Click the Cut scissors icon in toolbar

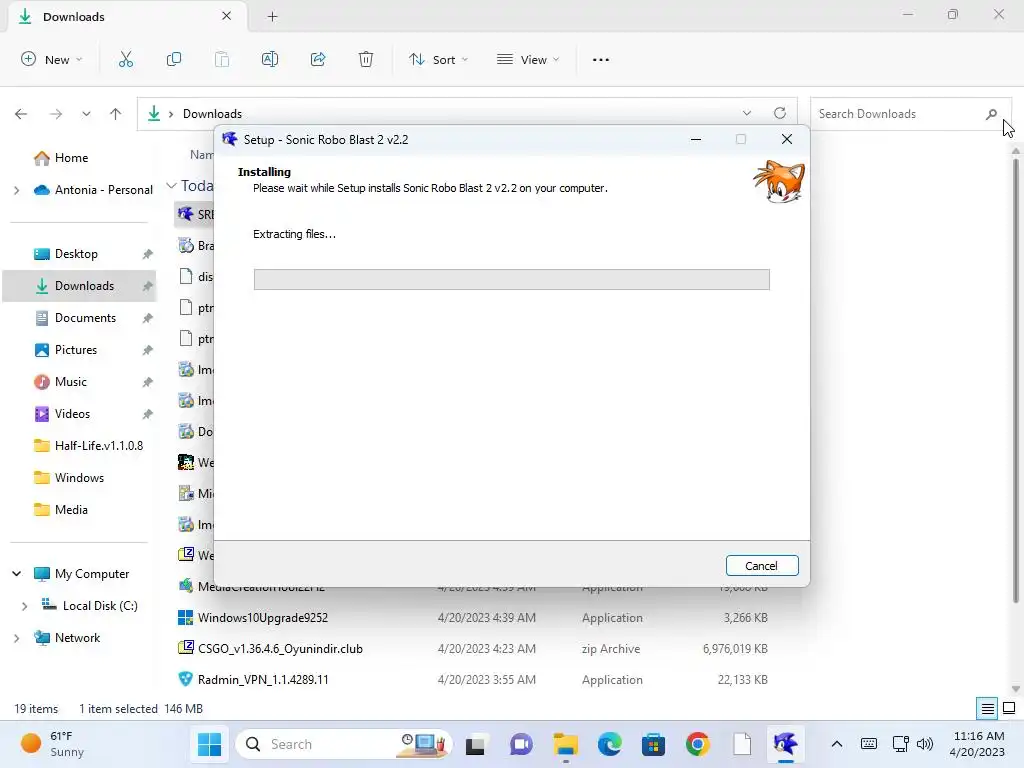pos(126,59)
